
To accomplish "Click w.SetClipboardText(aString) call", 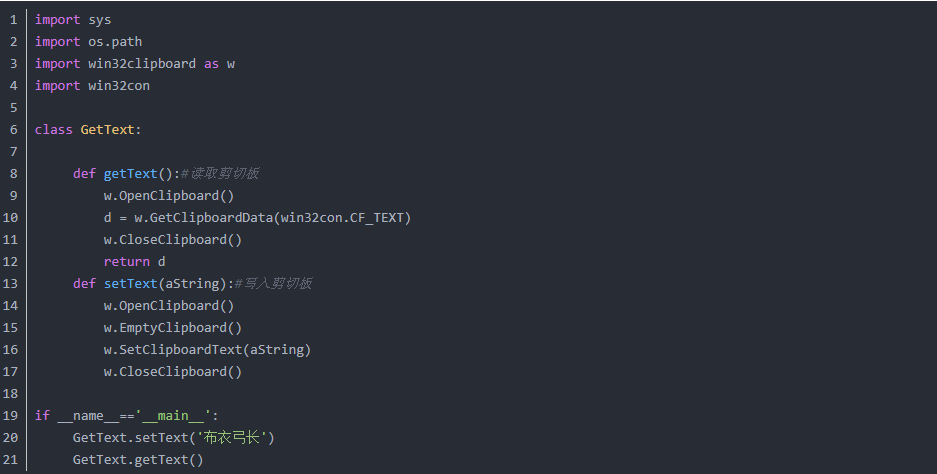I will pyautogui.click(x=207, y=350).
